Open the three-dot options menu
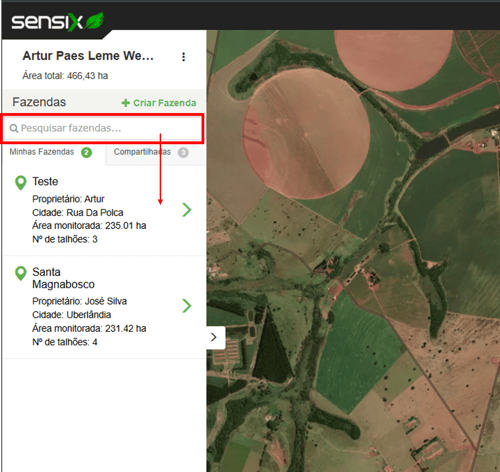 tap(183, 57)
